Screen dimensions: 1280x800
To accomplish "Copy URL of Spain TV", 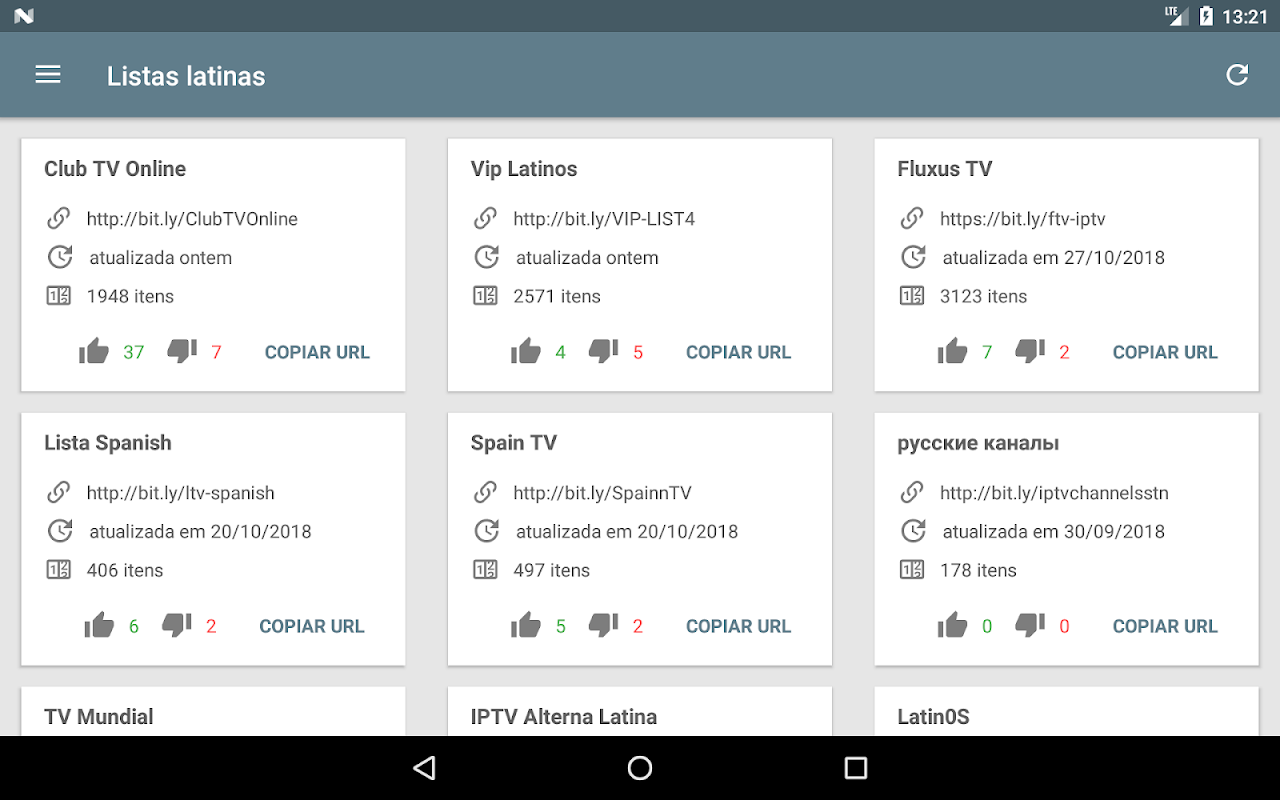I will [x=738, y=626].
